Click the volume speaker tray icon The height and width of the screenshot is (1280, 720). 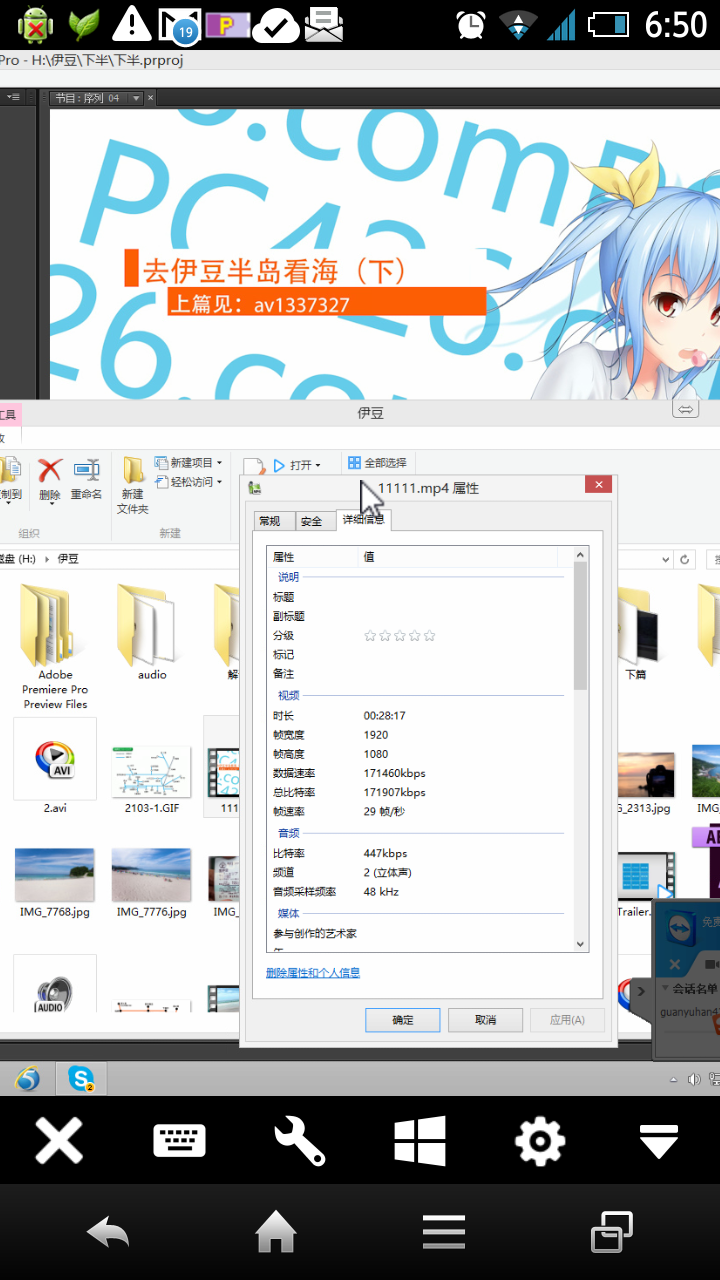coord(694,1079)
